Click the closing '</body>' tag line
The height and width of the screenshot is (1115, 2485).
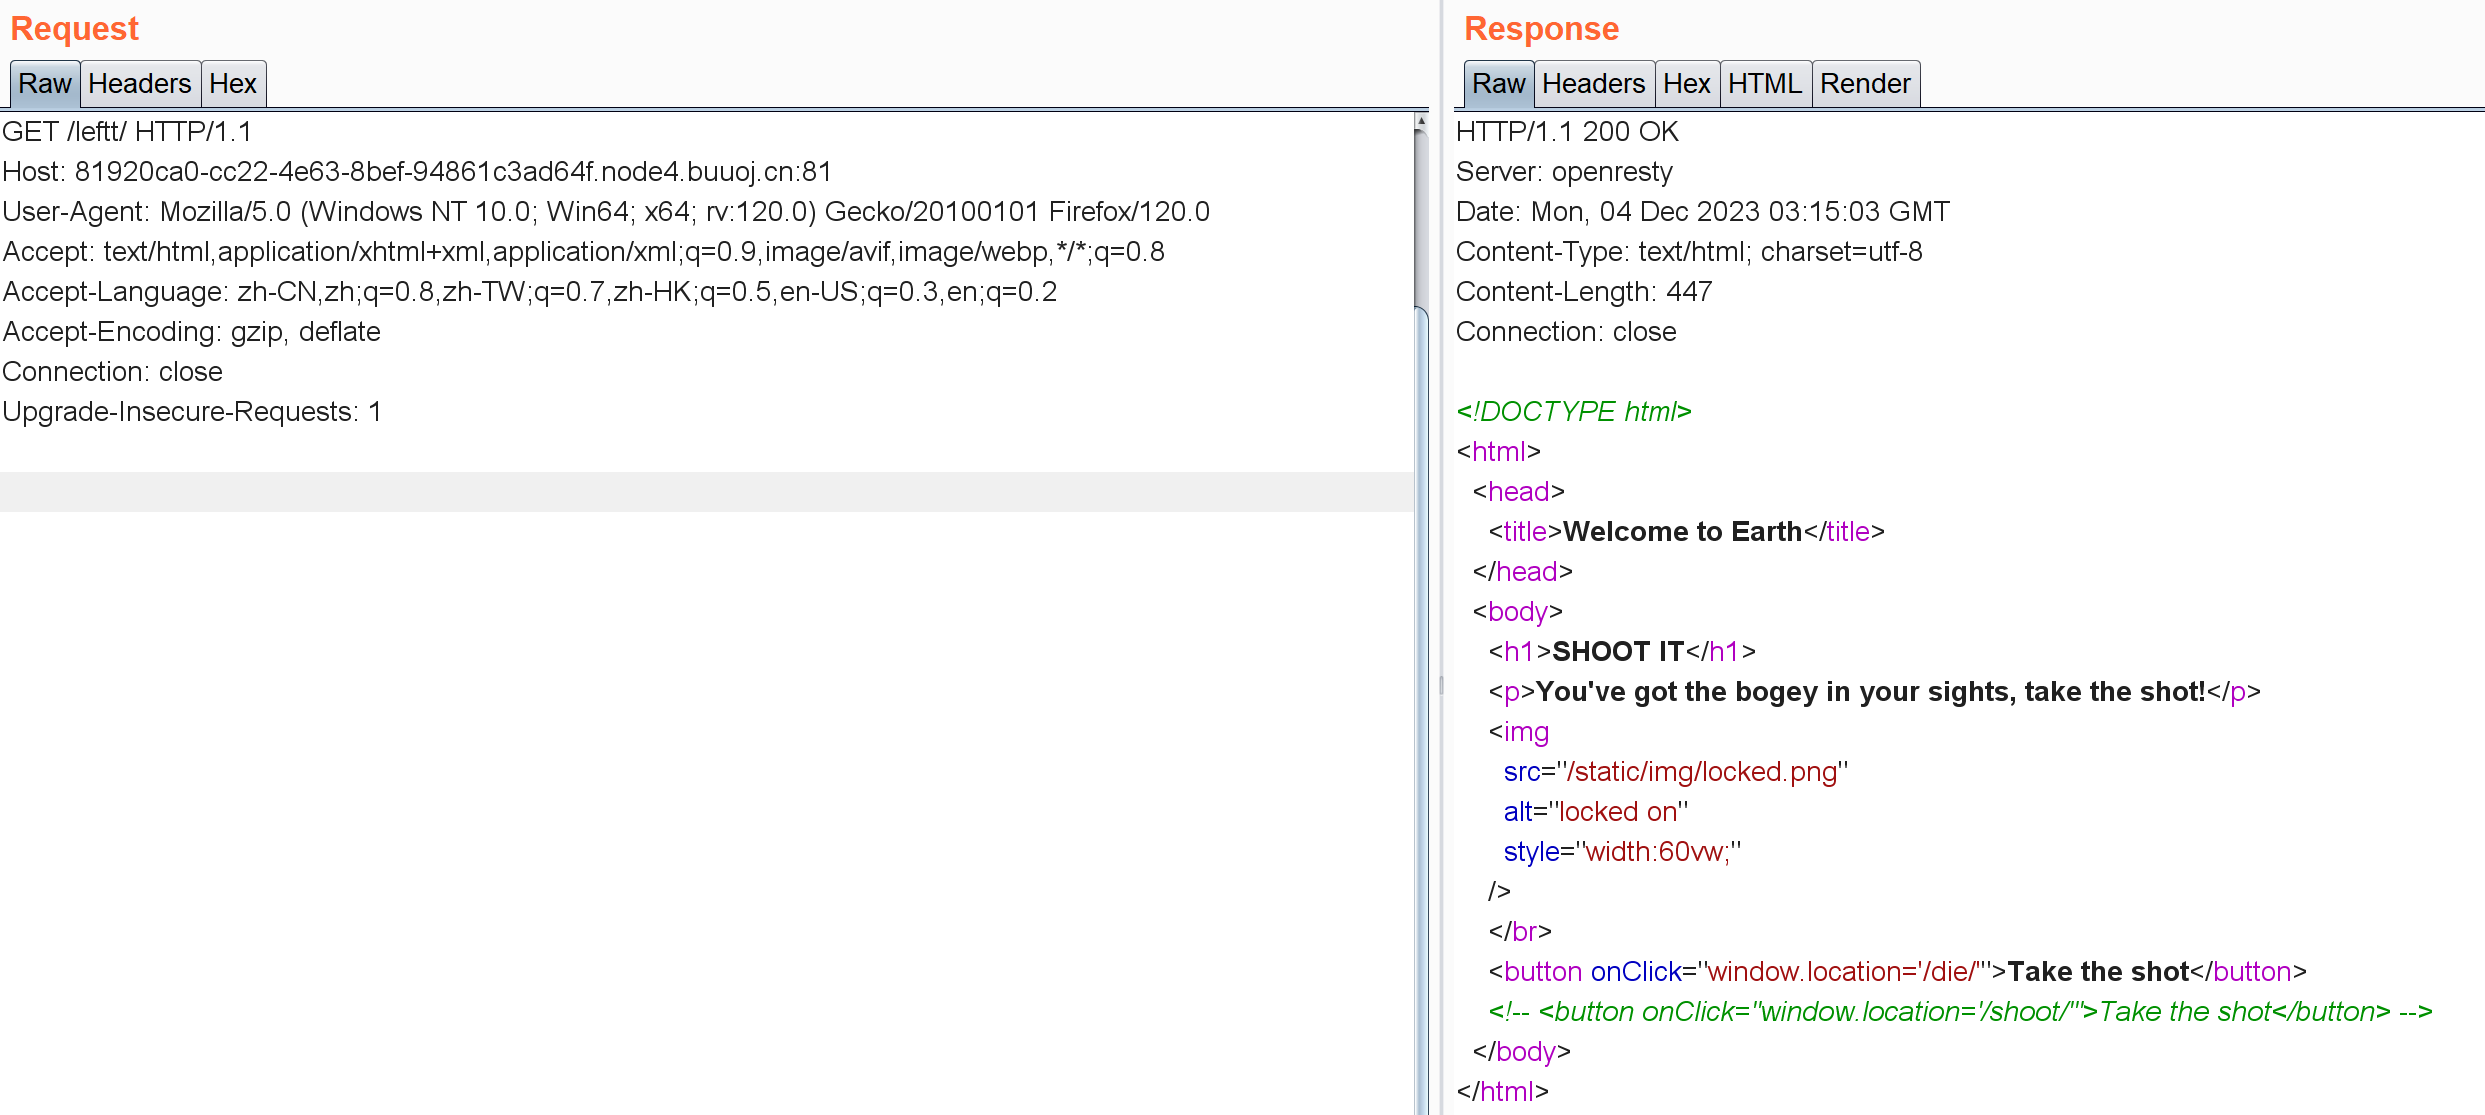coord(1522,1052)
